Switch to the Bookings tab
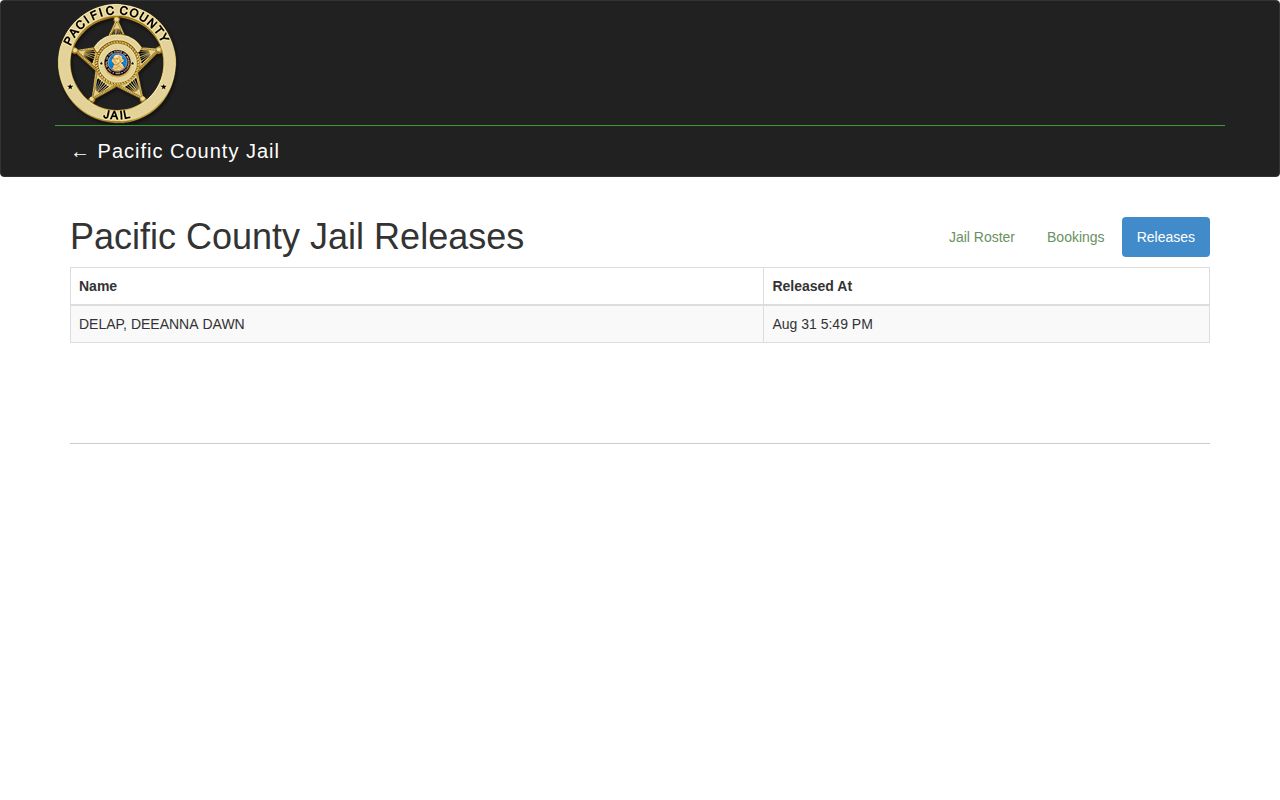 [1076, 237]
